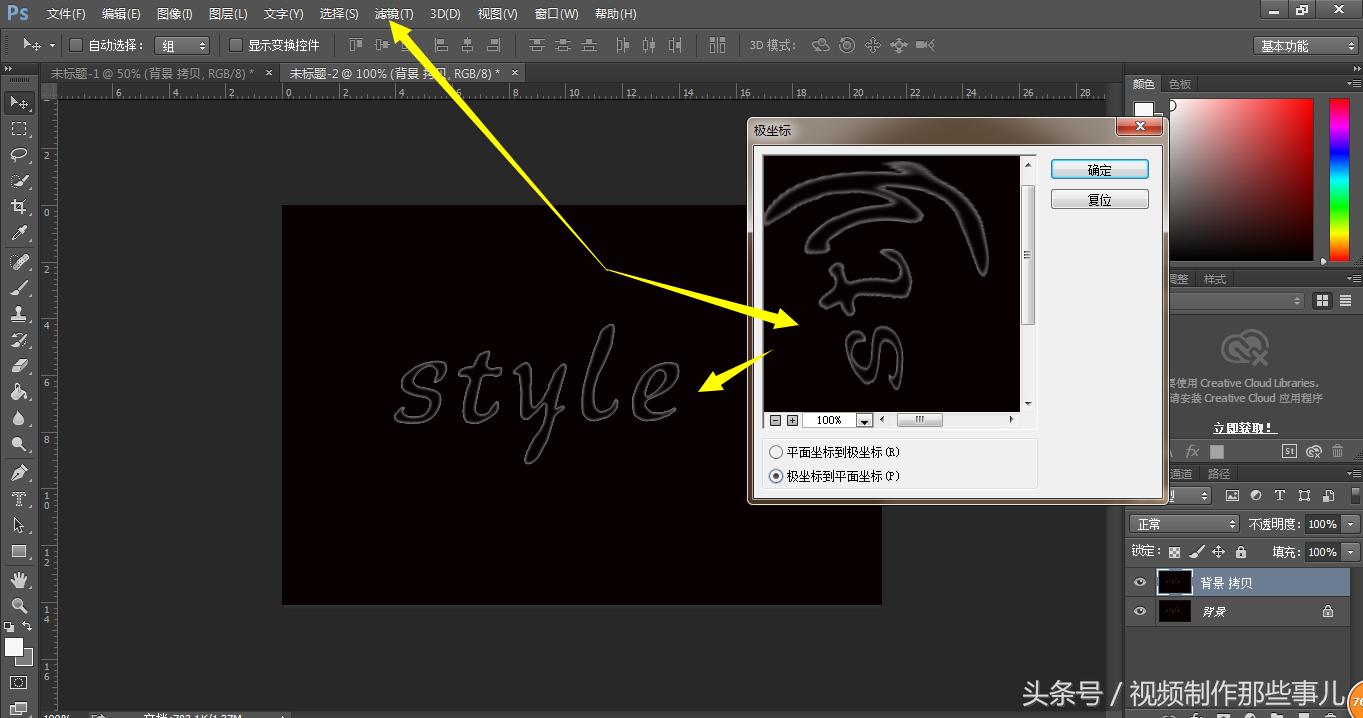This screenshot has width=1363, height=718.
Task: Hide the 背景 拷贝 layer
Action: click(1140, 582)
